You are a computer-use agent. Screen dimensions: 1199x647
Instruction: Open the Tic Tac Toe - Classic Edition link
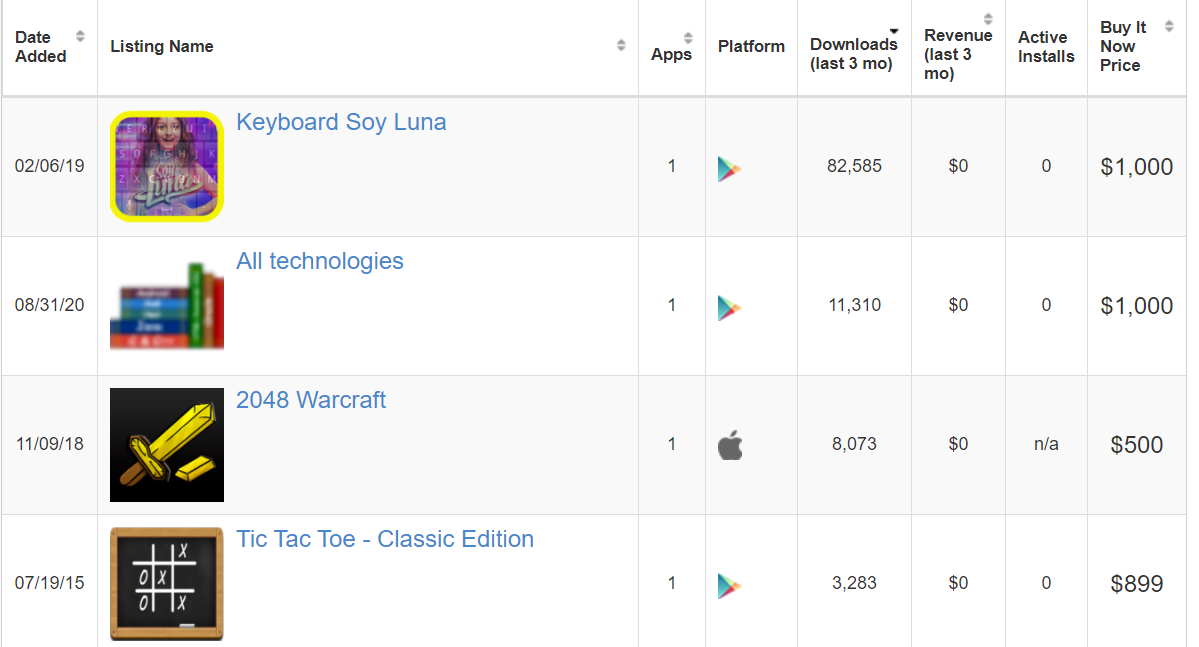click(385, 539)
